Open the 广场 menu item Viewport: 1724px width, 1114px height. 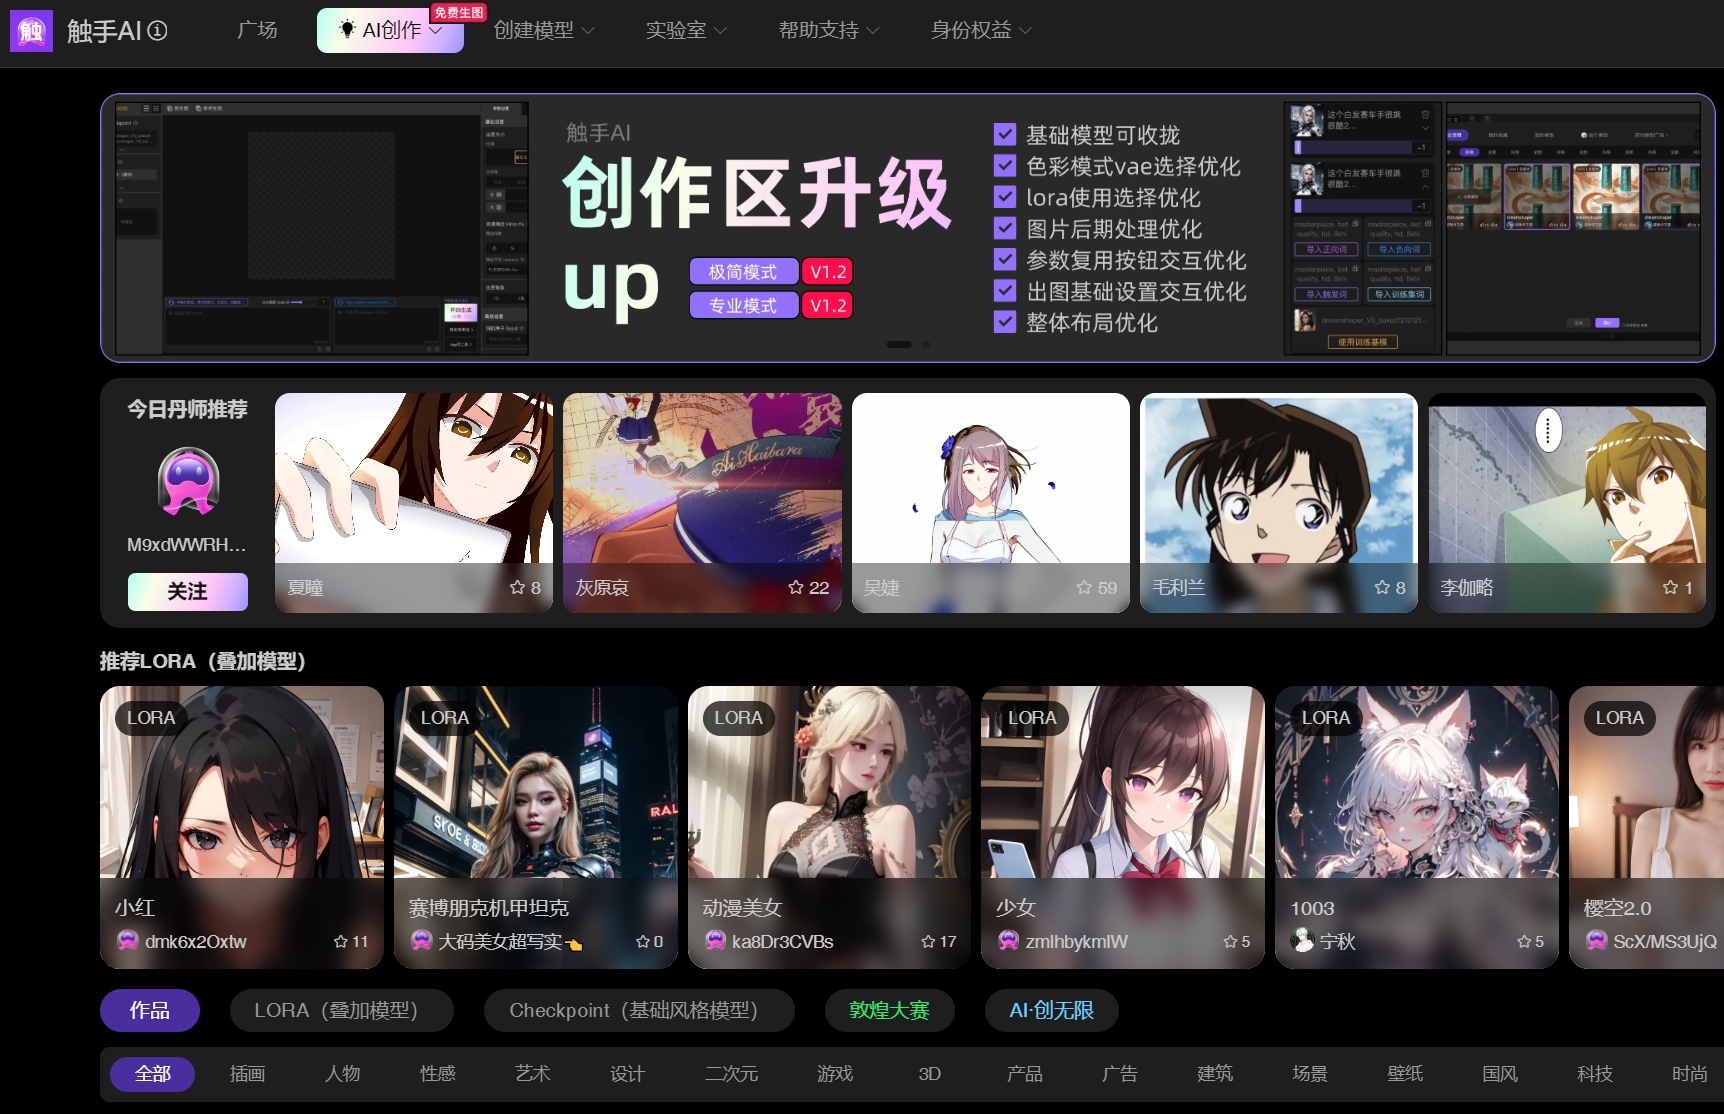click(x=256, y=30)
